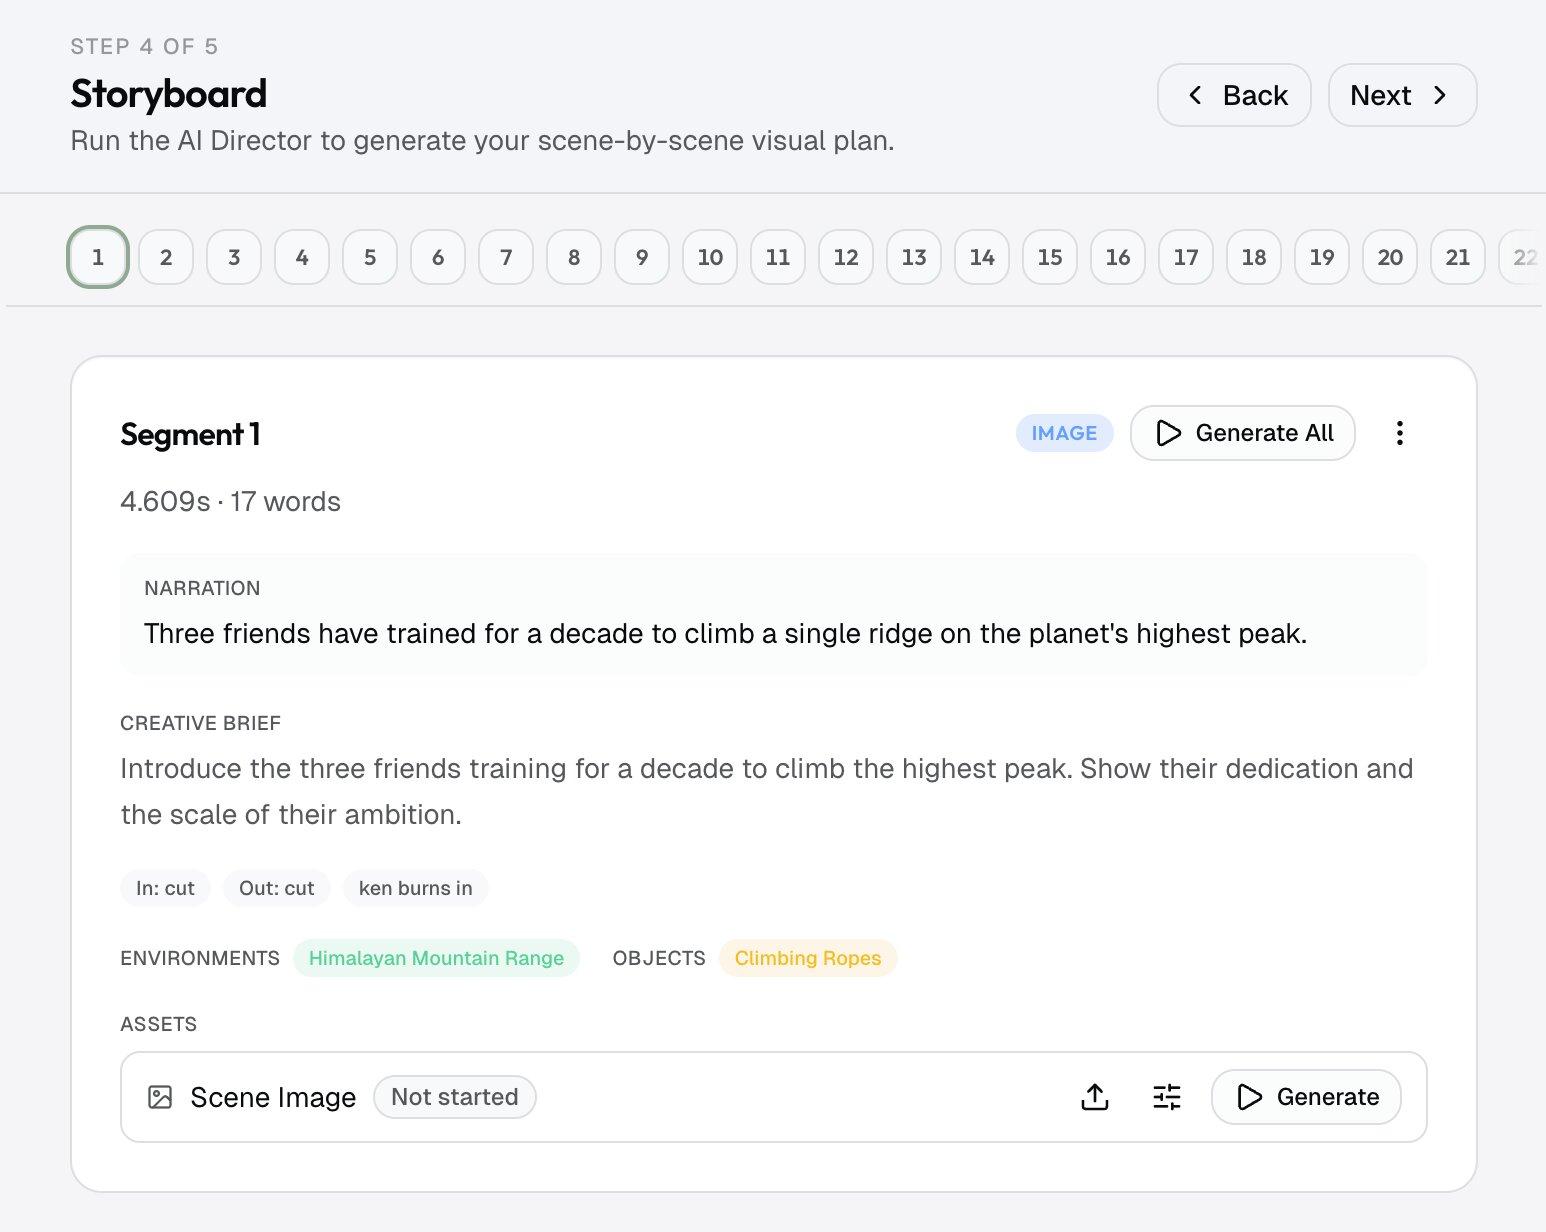
Task: Click the 'Storyboard' page title
Action: pos(168,94)
